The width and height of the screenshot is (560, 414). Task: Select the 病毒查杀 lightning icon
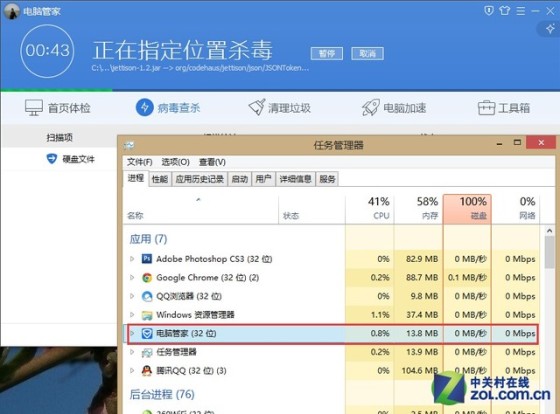point(145,107)
